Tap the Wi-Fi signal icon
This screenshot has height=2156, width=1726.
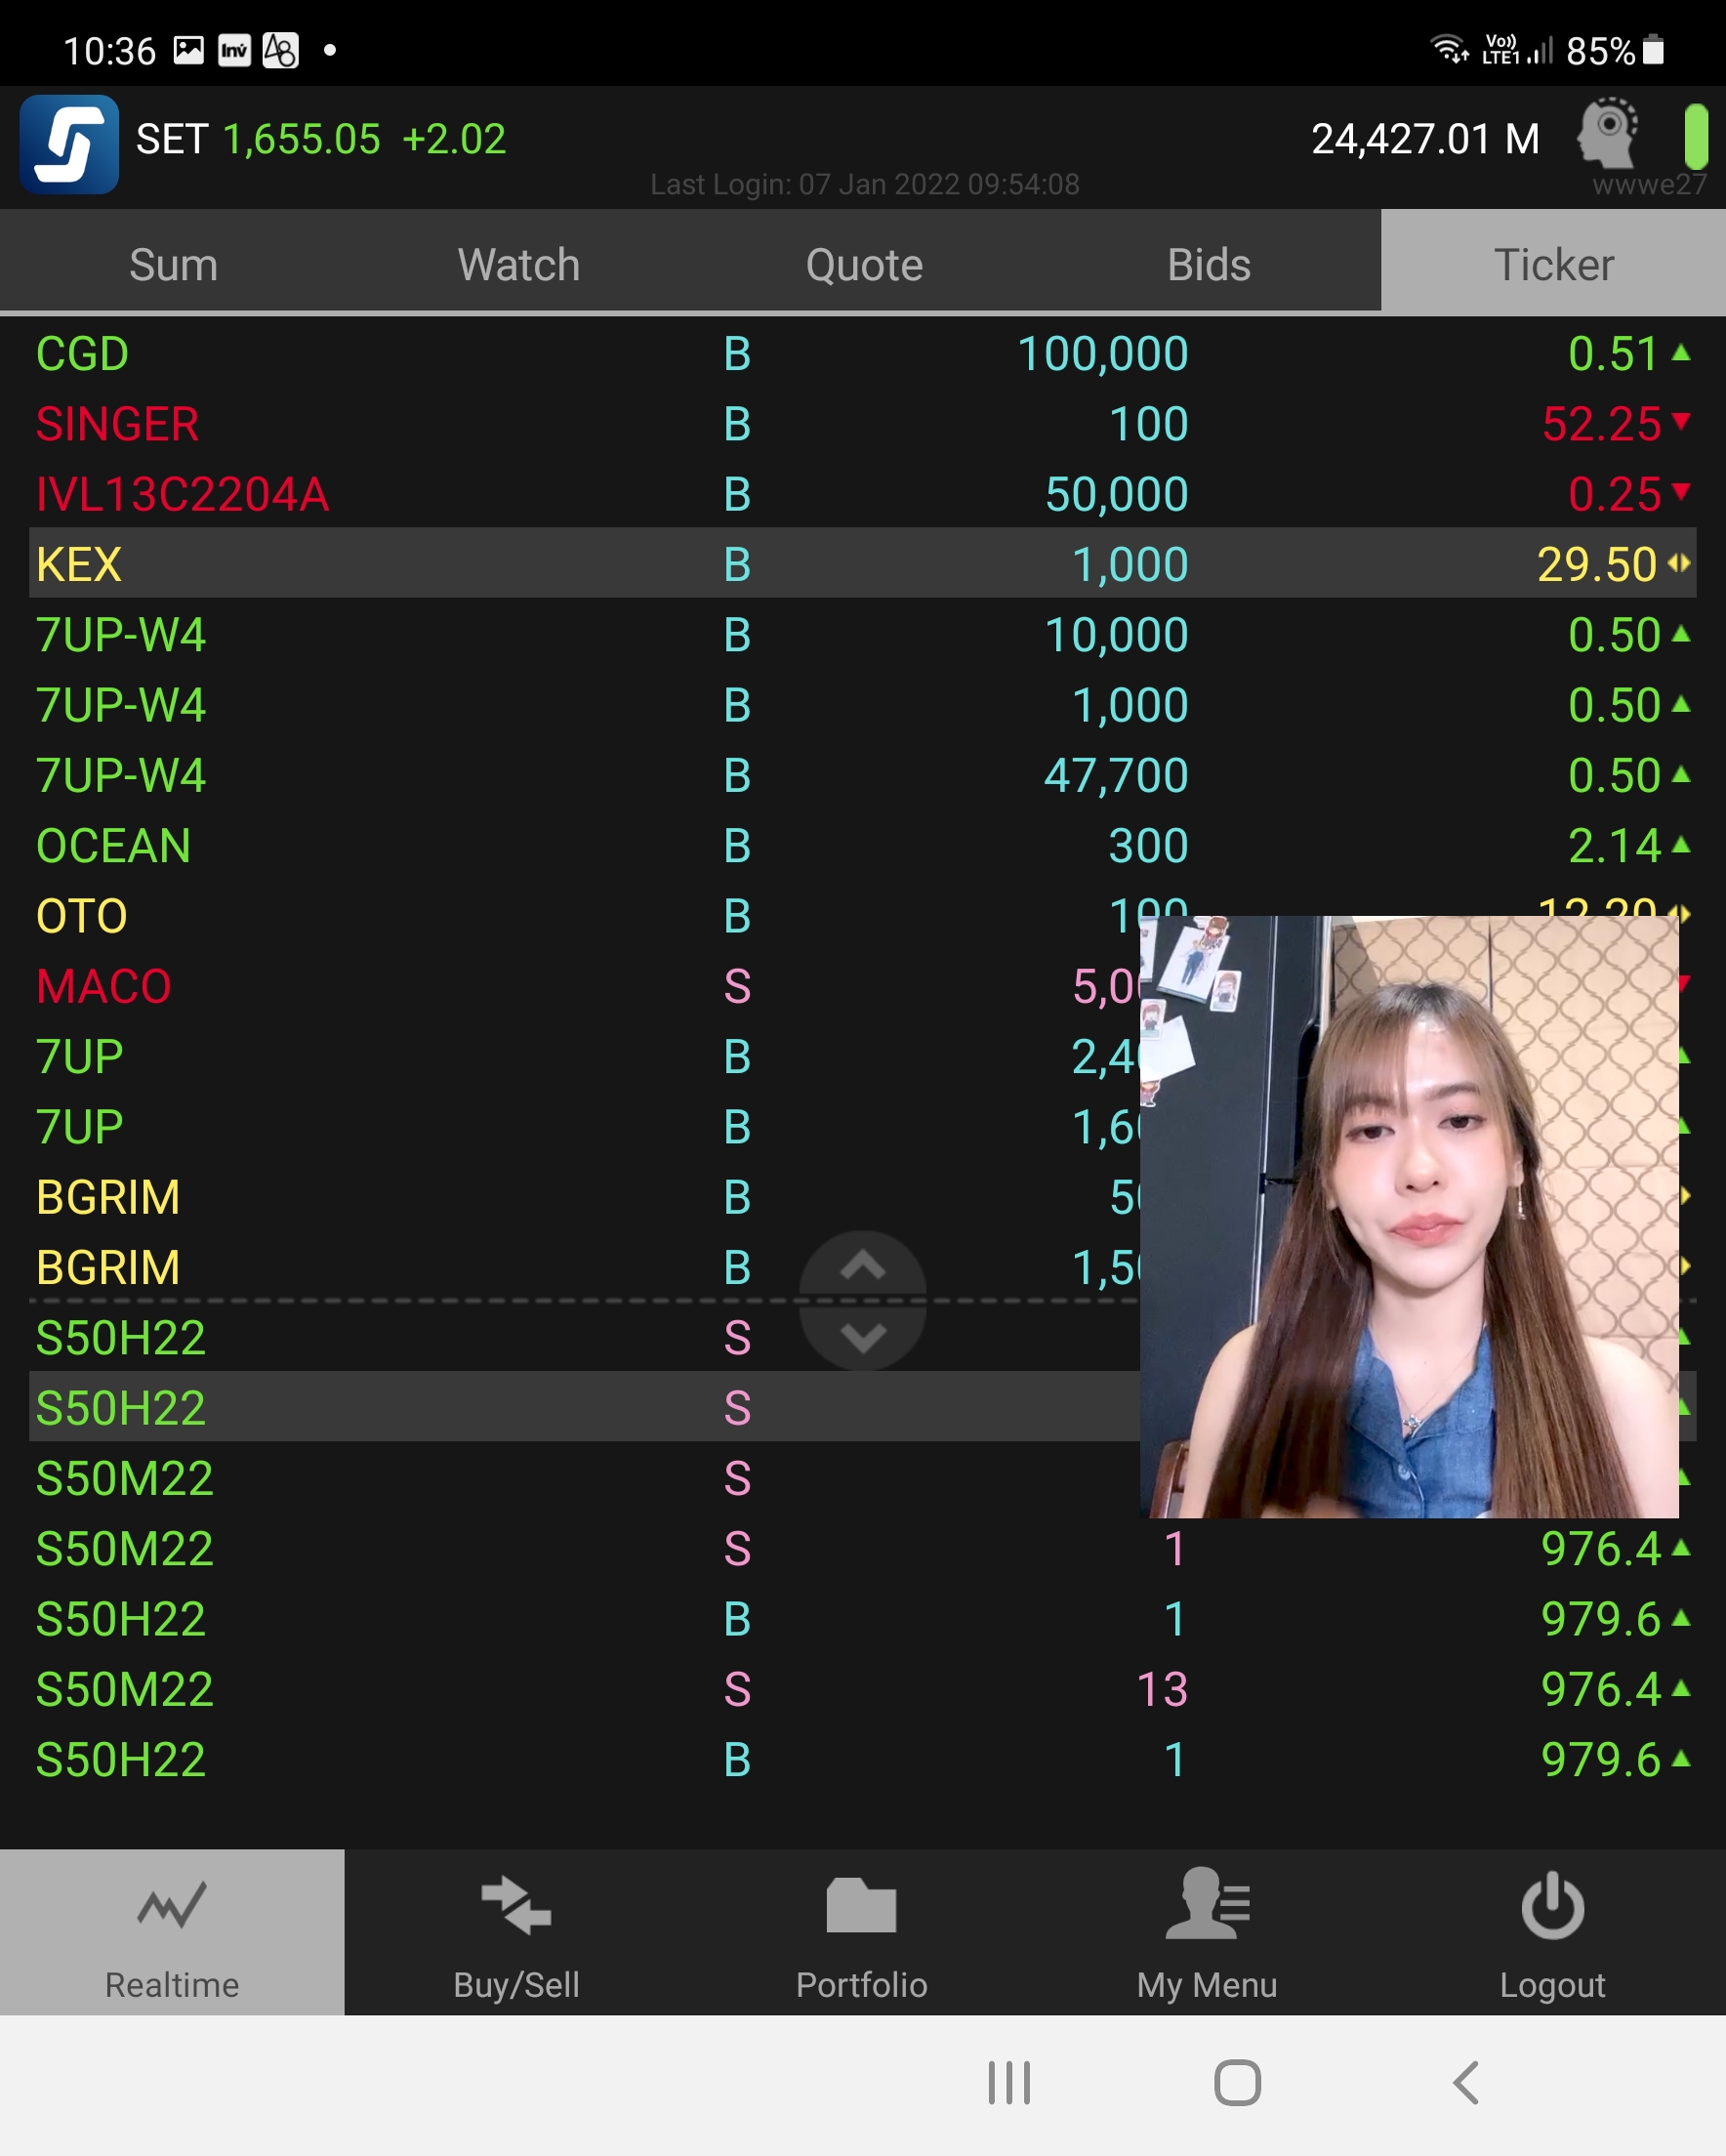click(1448, 49)
